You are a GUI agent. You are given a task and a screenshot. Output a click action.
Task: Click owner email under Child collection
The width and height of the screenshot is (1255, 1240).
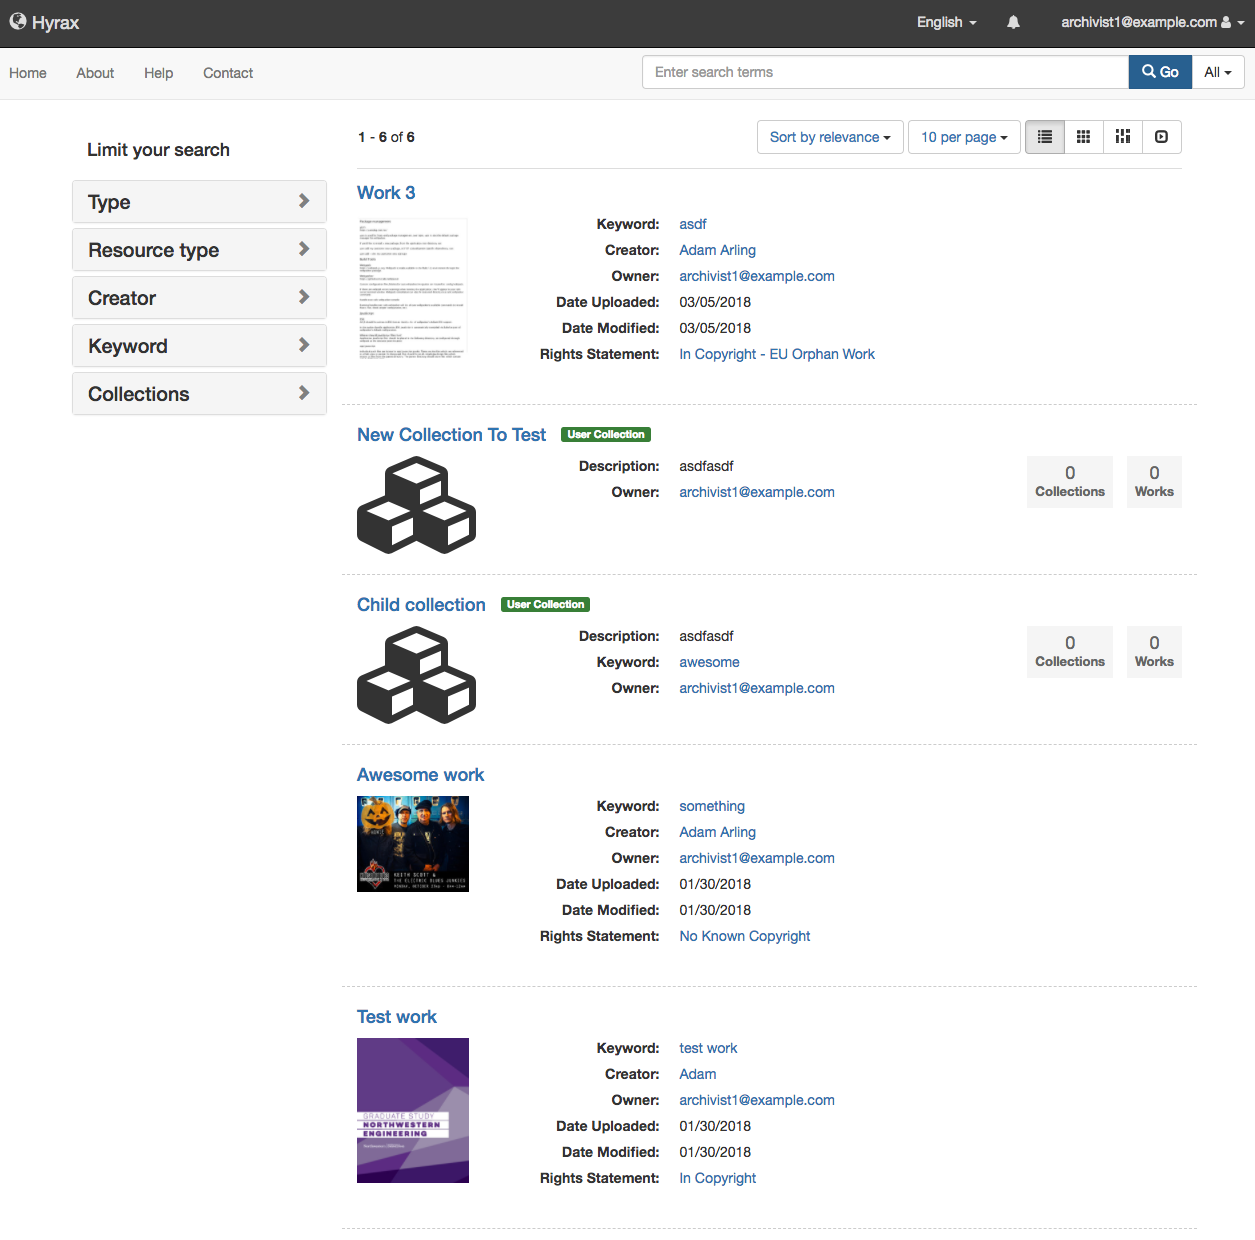click(757, 688)
